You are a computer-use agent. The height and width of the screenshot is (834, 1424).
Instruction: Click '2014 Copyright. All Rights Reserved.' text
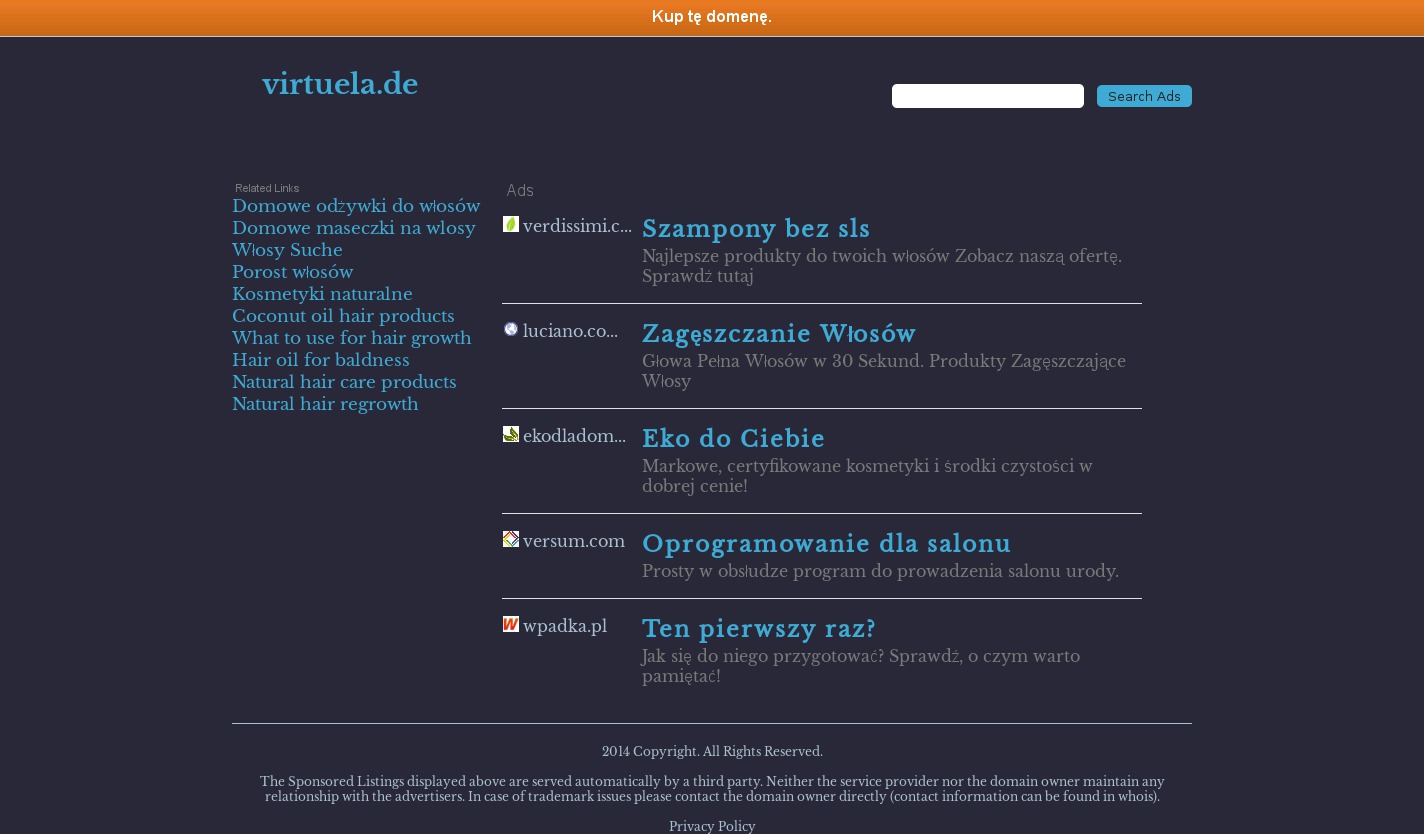pyautogui.click(x=712, y=751)
